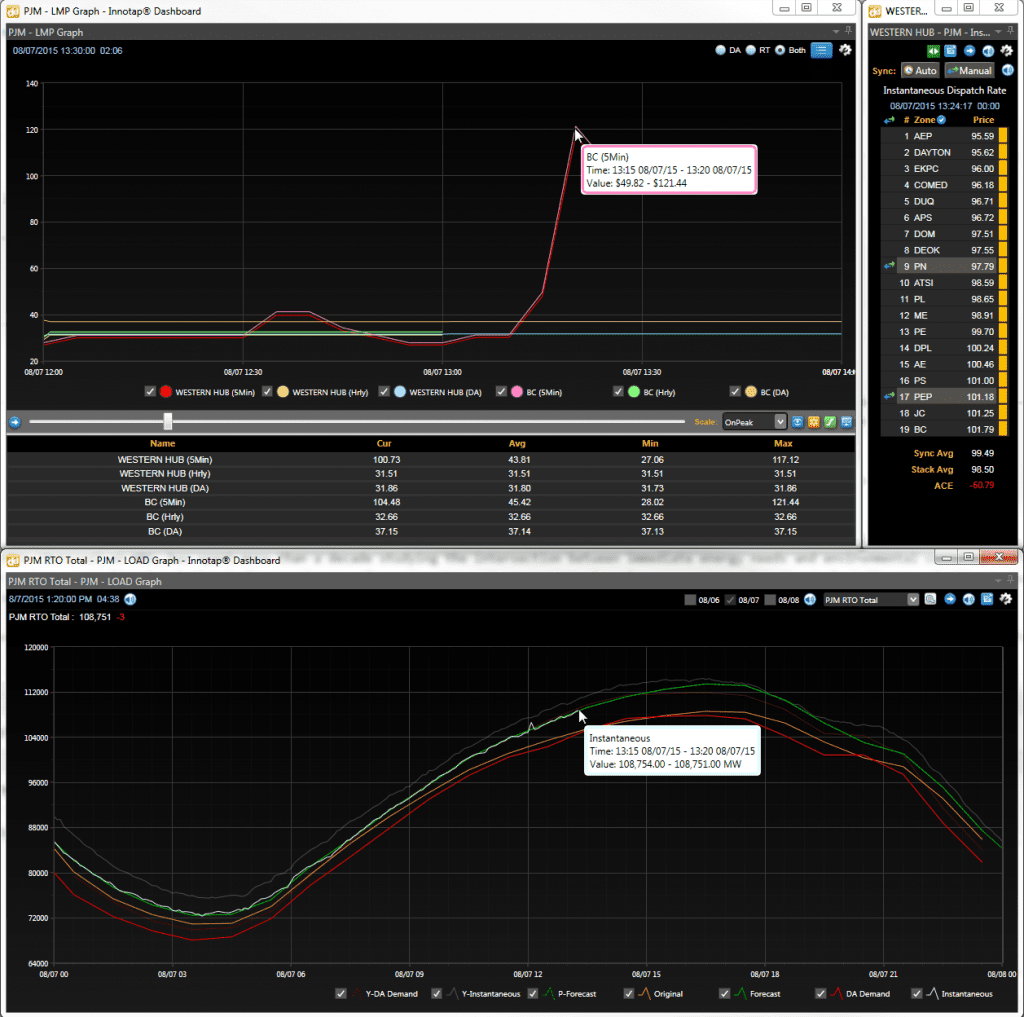The height and width of the screenshot is (1017, 1024).
Task: Click the Manual sync button
Action: (x=969, y=71)
